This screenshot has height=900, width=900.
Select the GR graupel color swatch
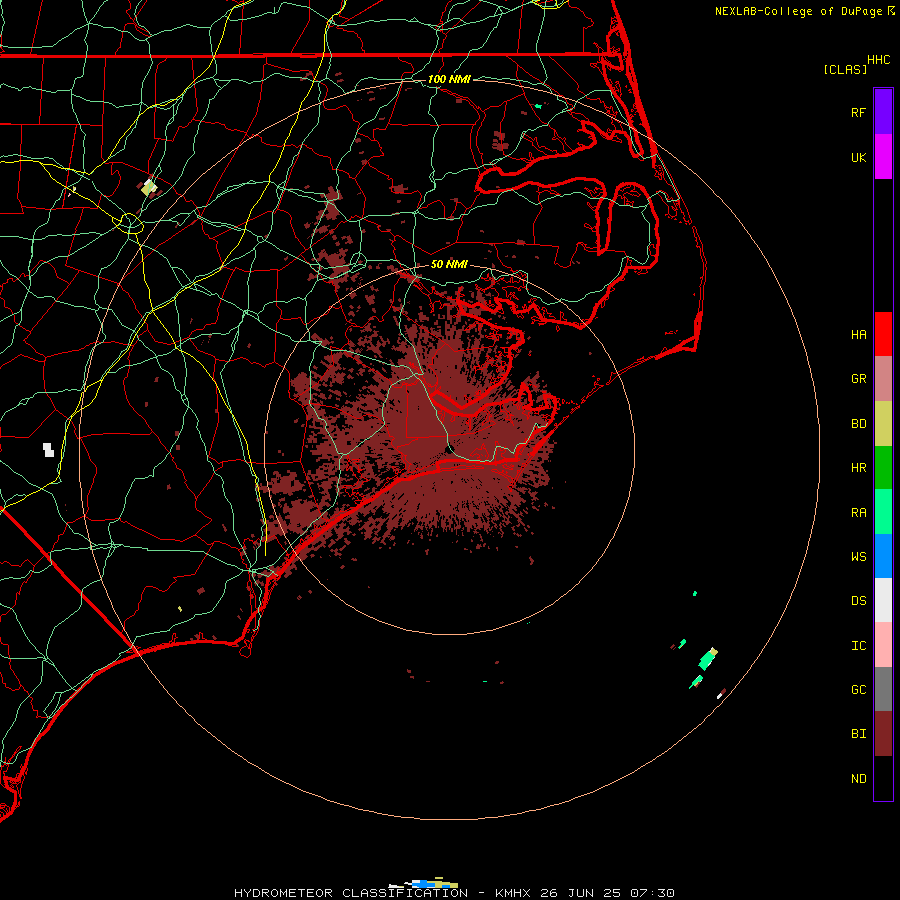point(883,379)
